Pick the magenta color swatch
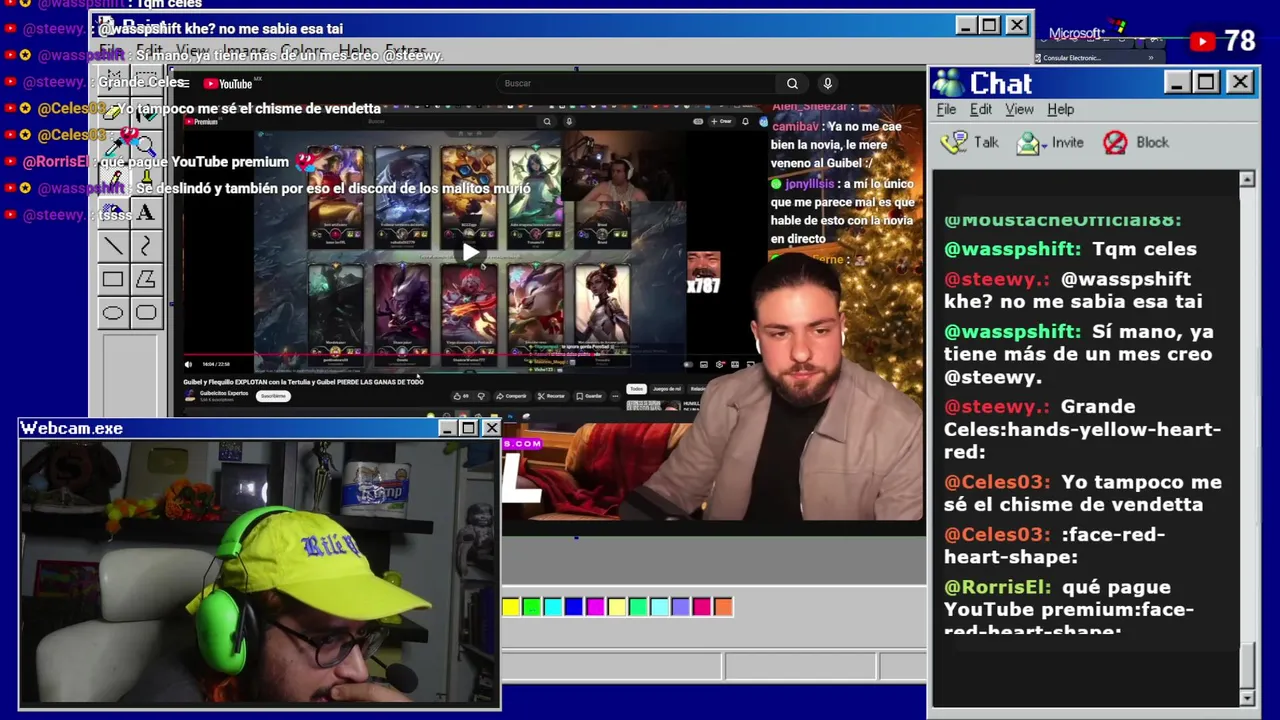 pos(595,606)
